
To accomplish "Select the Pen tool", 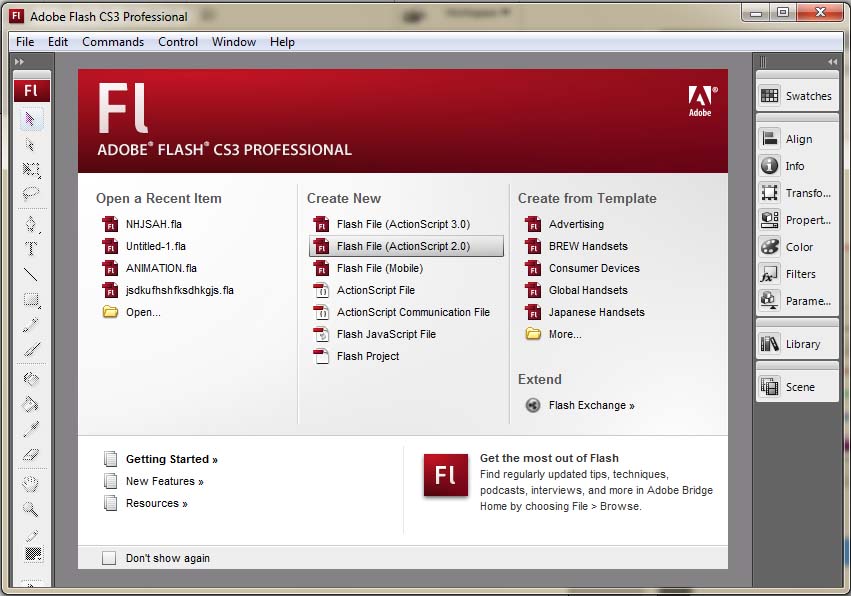I will [x=31, y=224].
